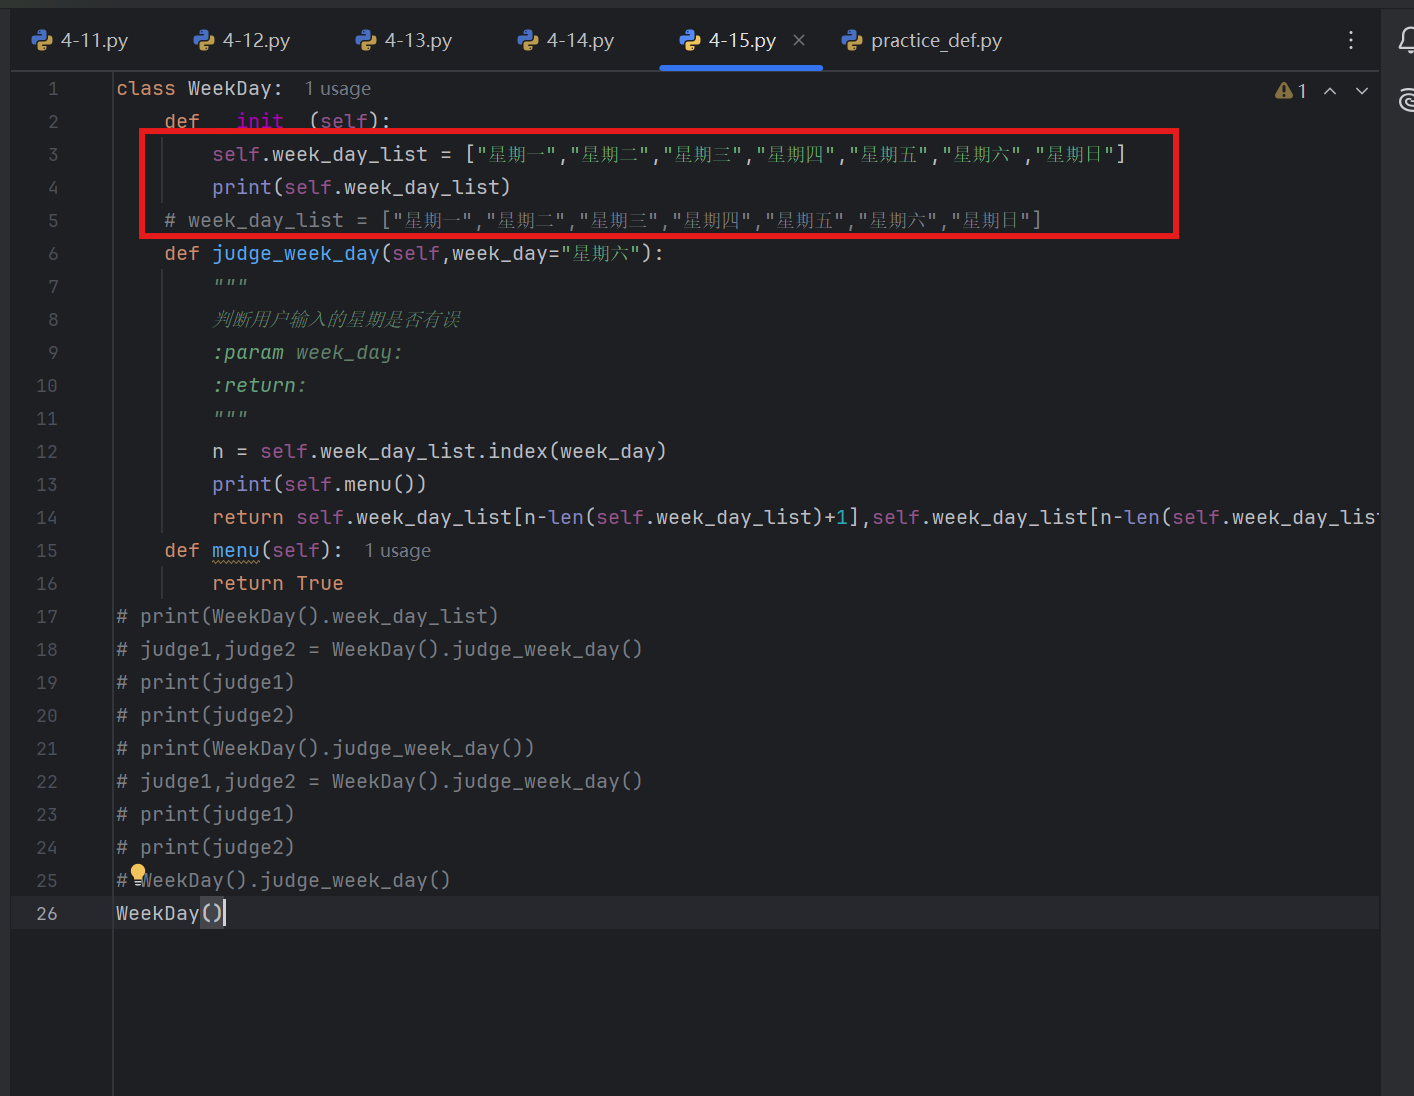Open the practice_def.py tab

coord(922,40)
